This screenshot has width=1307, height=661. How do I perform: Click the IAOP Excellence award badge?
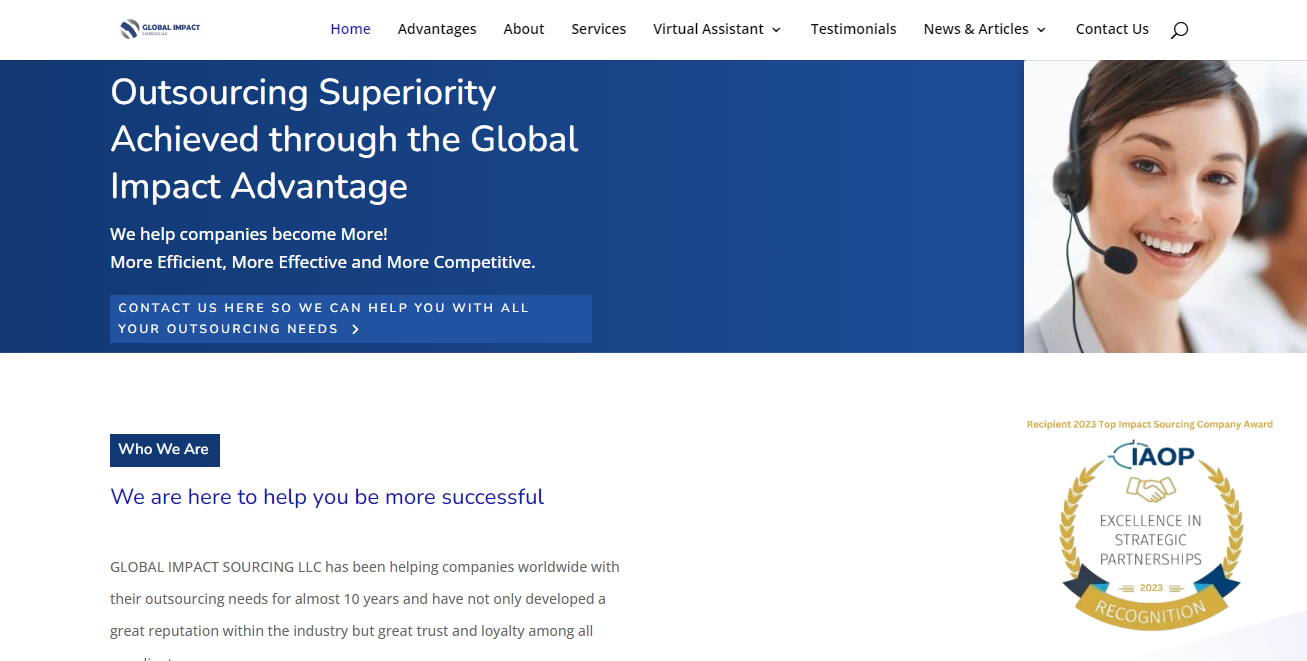1150,535
